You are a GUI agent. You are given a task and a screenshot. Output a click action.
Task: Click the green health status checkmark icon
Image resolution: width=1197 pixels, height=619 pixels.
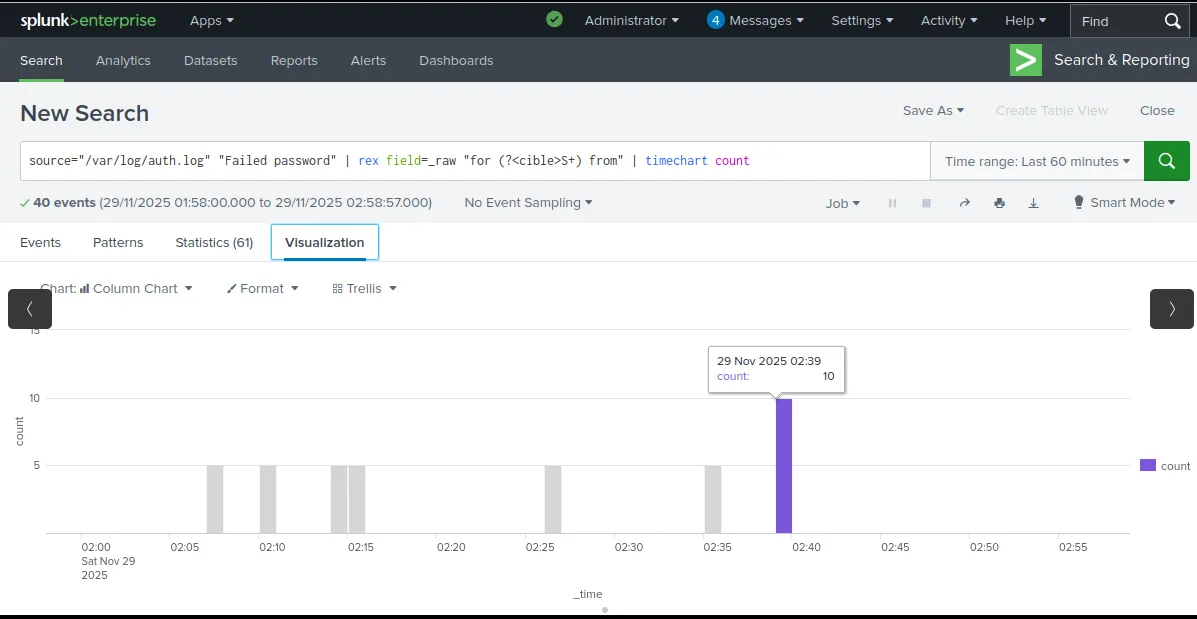point(554,20)
